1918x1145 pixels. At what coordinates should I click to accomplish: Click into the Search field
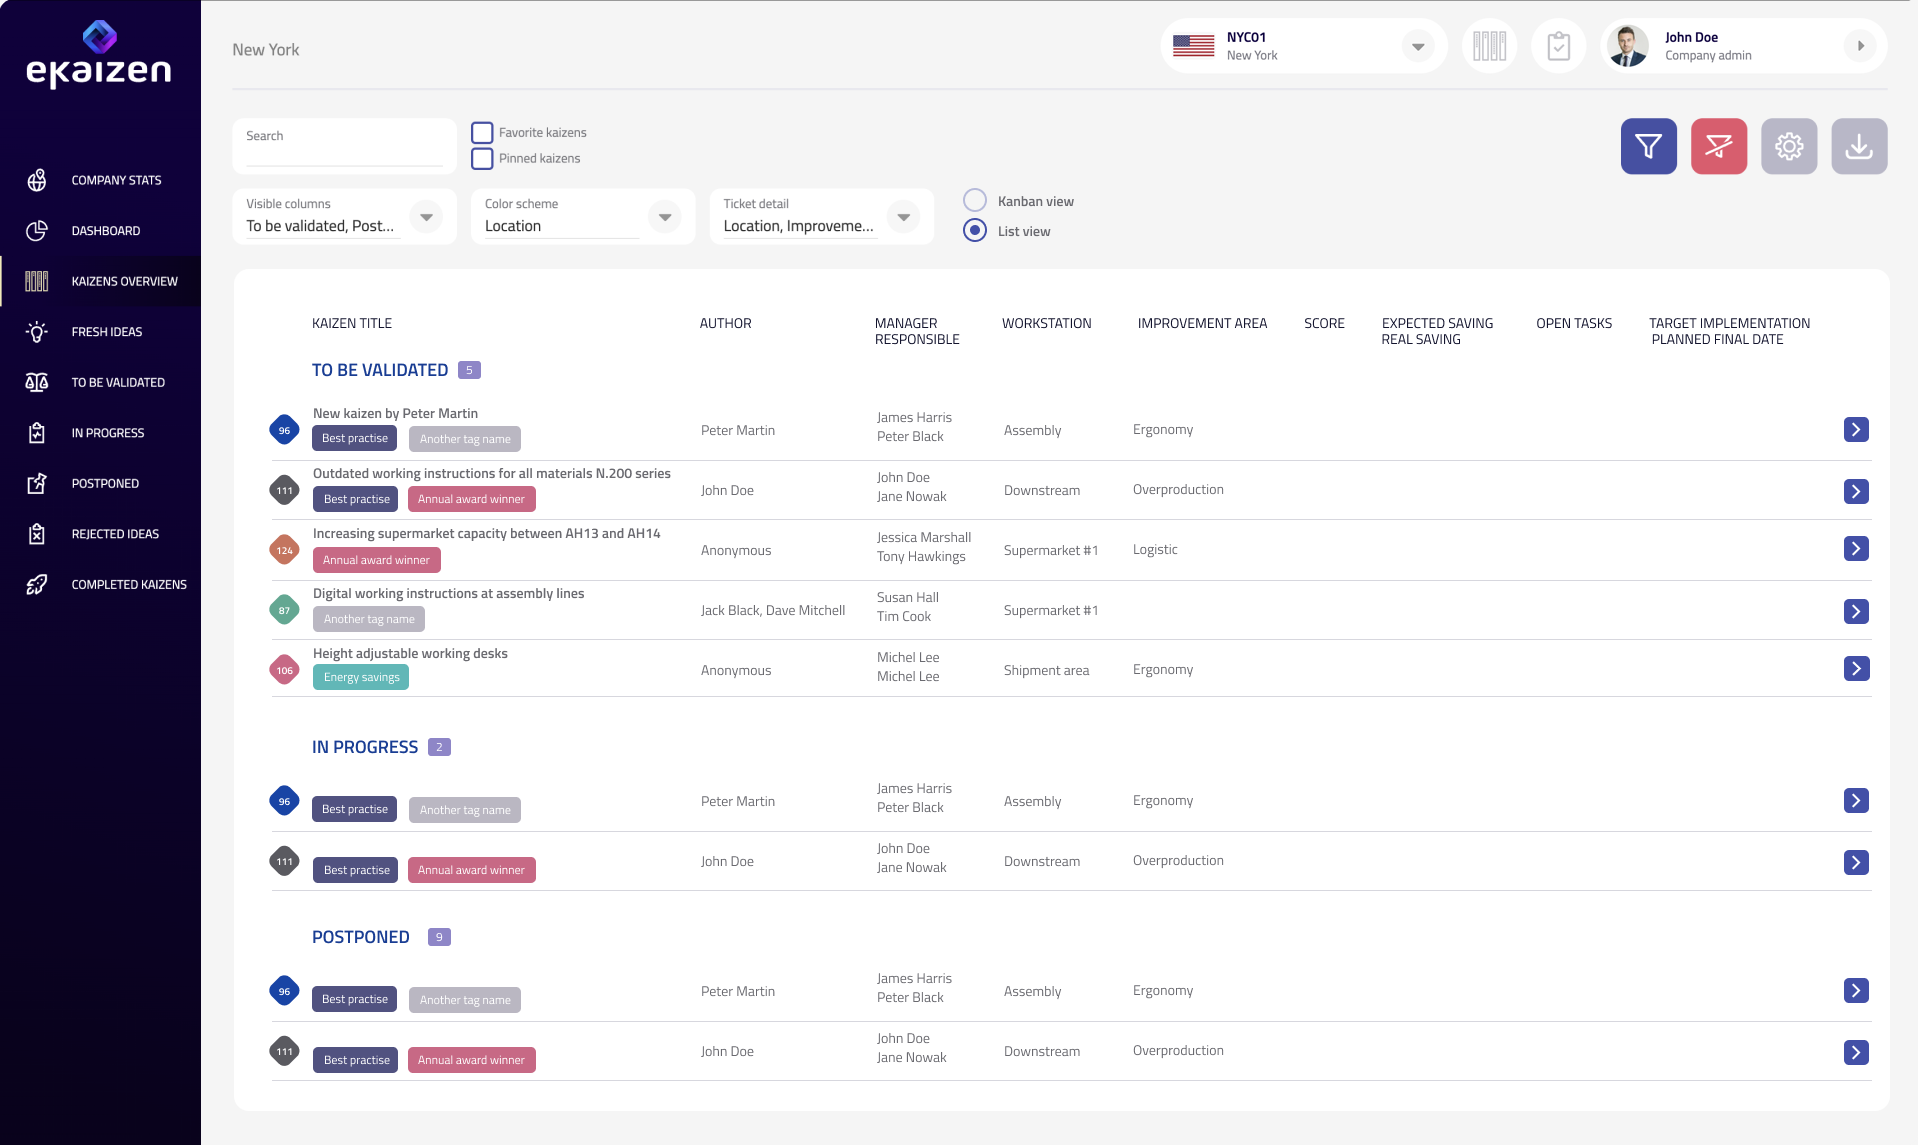pos(344,148)
